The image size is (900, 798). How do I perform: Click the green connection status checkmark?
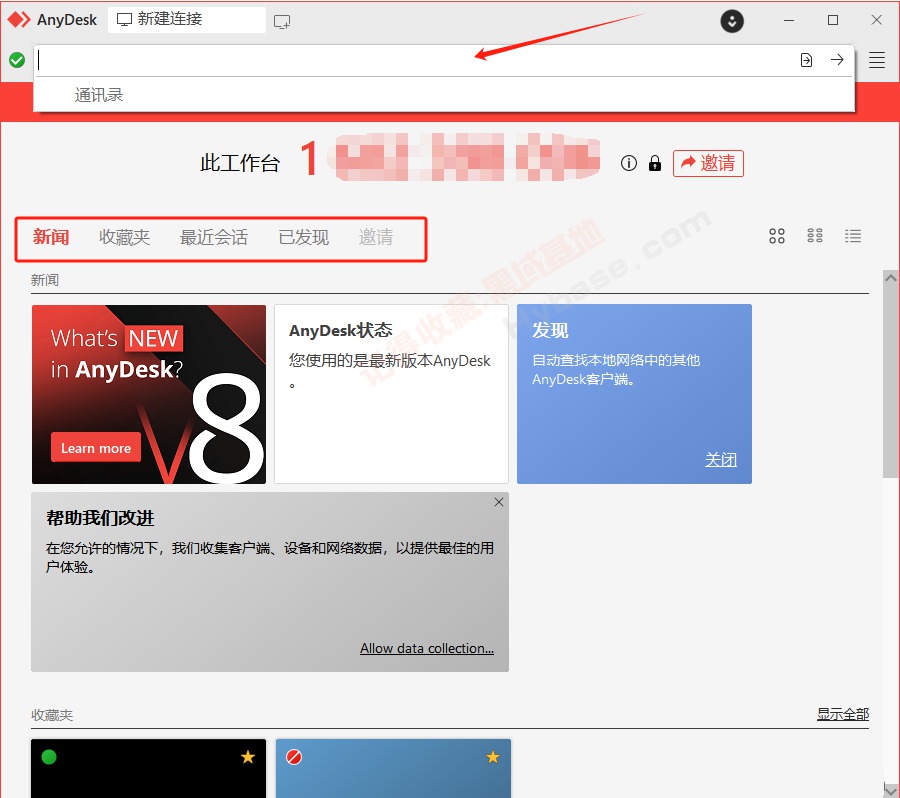click(17, 60)
